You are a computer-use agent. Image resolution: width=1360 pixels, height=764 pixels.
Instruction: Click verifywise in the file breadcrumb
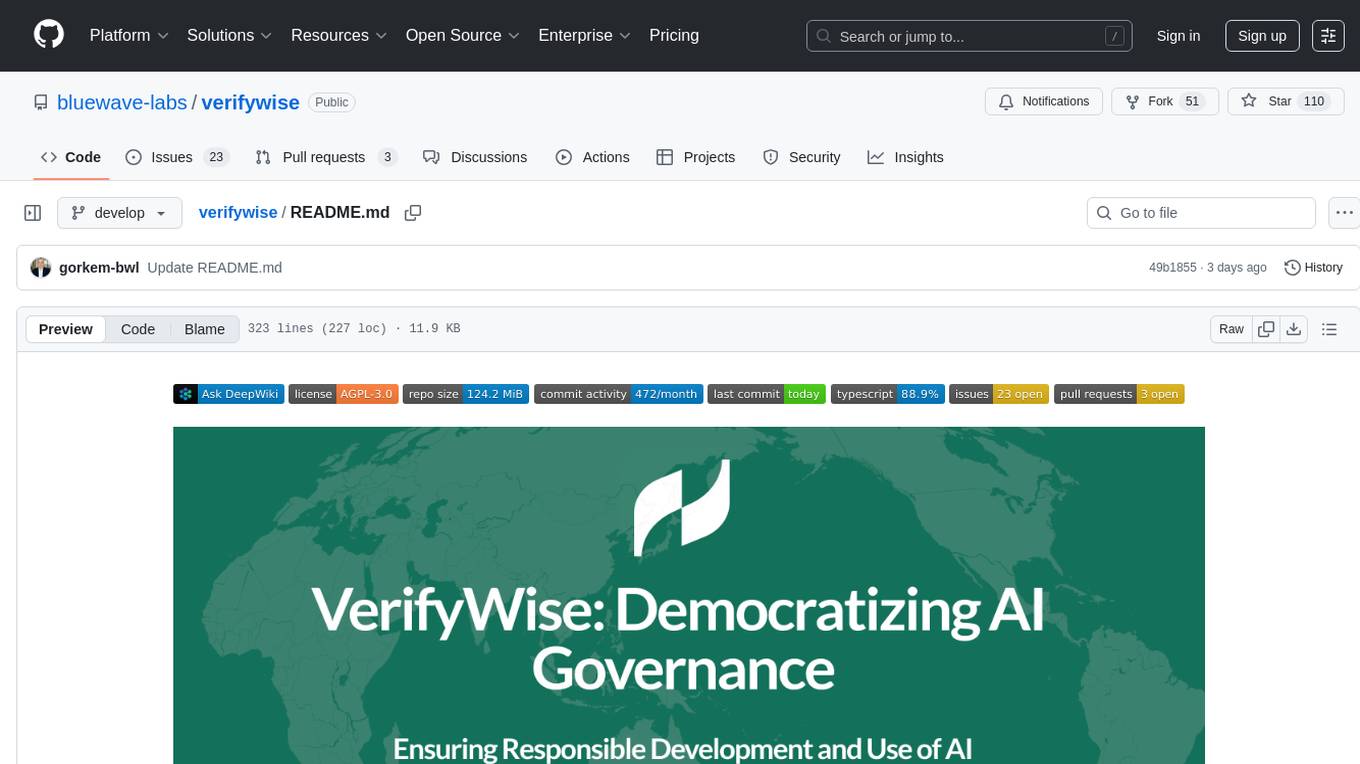pyautogui.click(x=238, y=213)
